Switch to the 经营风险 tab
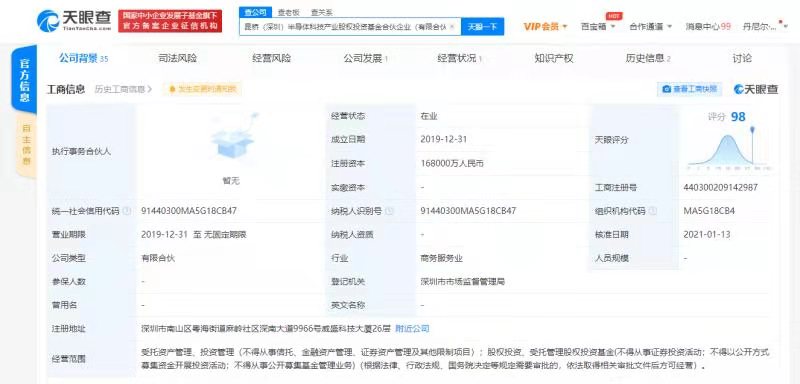800x384 pixels. pos(271,59)
